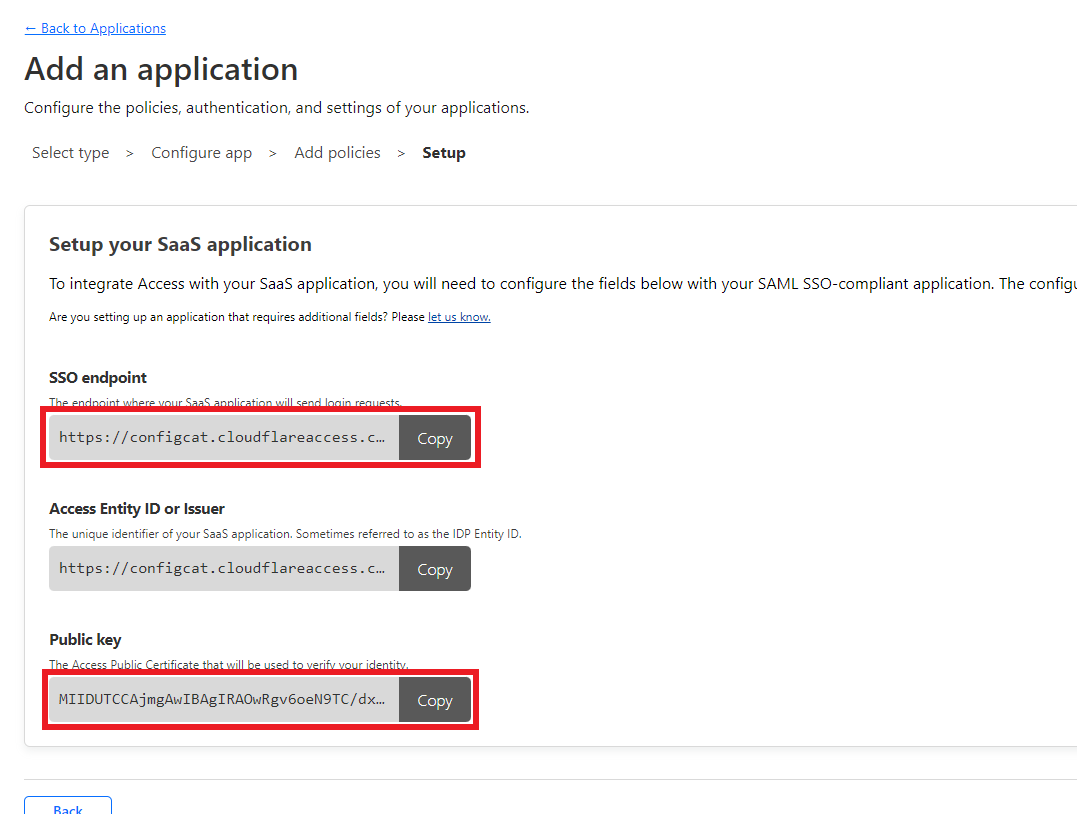
Task: Open the Add policies step
Action: [x=337, y=152]
